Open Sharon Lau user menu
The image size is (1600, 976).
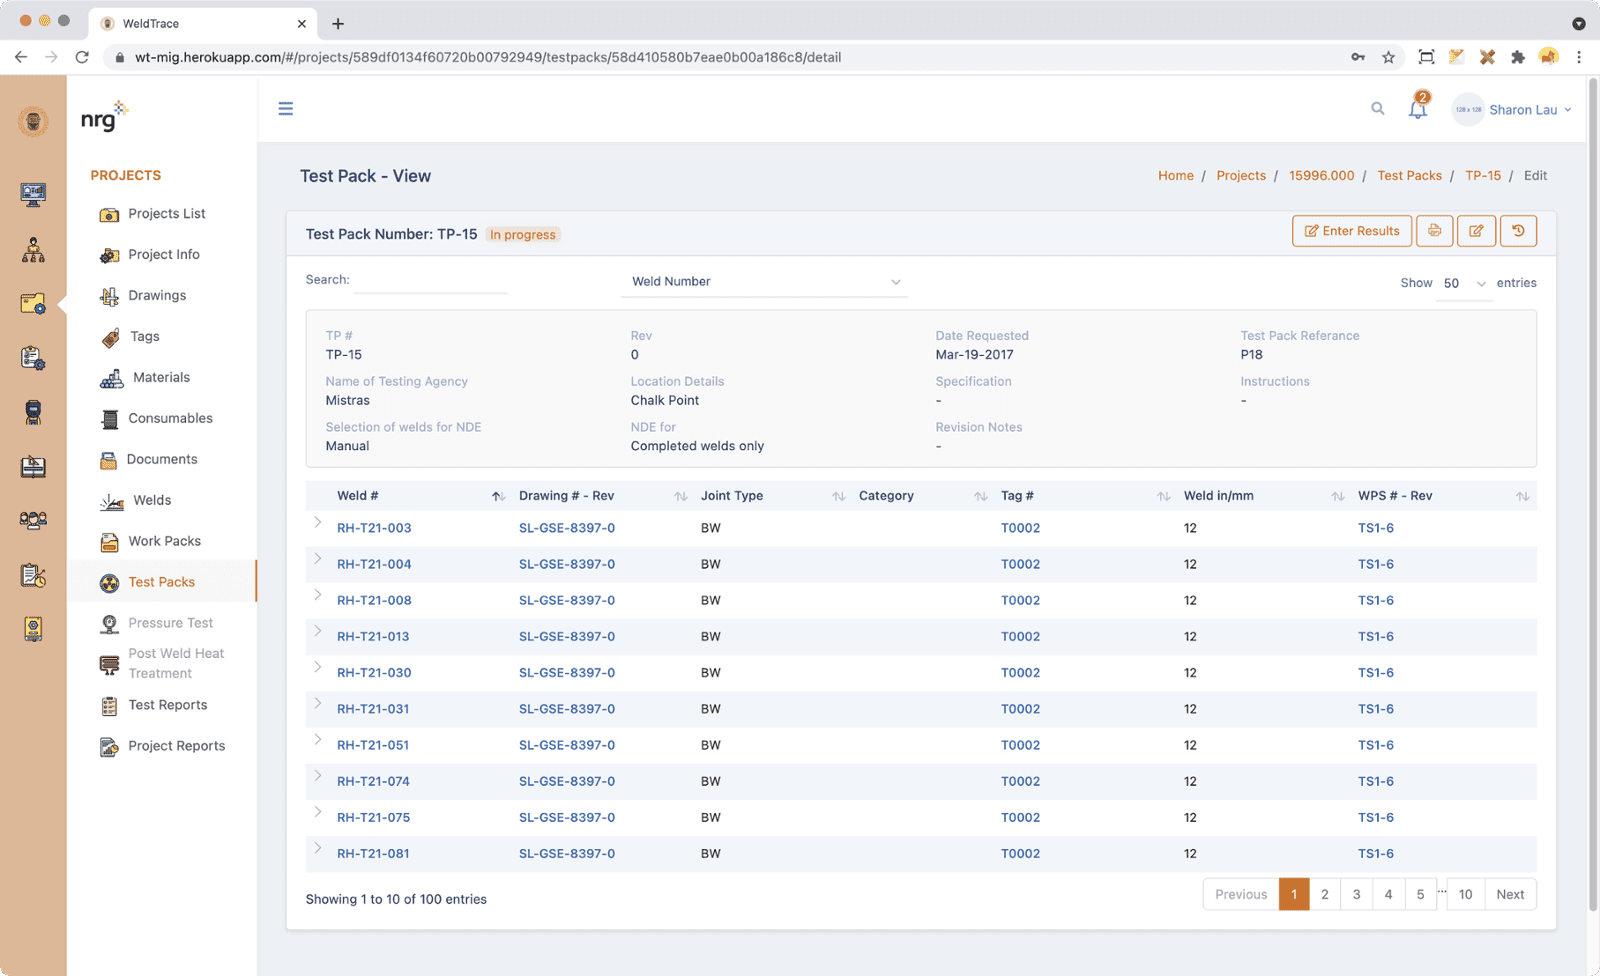1512,110
